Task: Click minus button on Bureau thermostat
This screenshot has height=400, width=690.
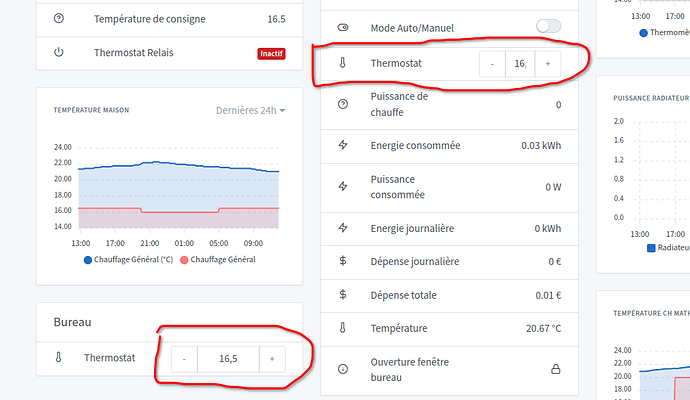Action: [x=184, y=359]
